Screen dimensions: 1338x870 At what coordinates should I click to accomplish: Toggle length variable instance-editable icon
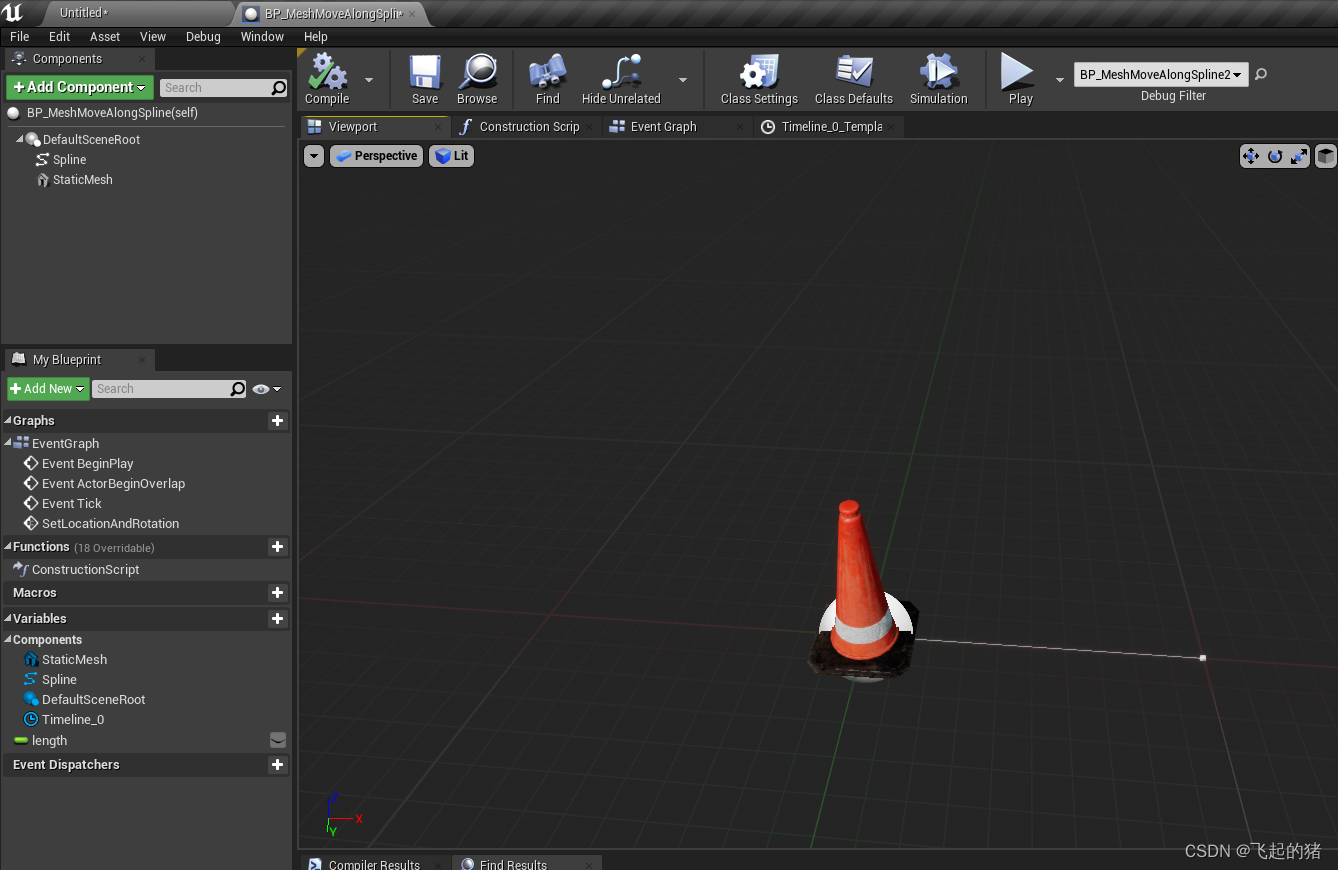click(x=278, y=740)
